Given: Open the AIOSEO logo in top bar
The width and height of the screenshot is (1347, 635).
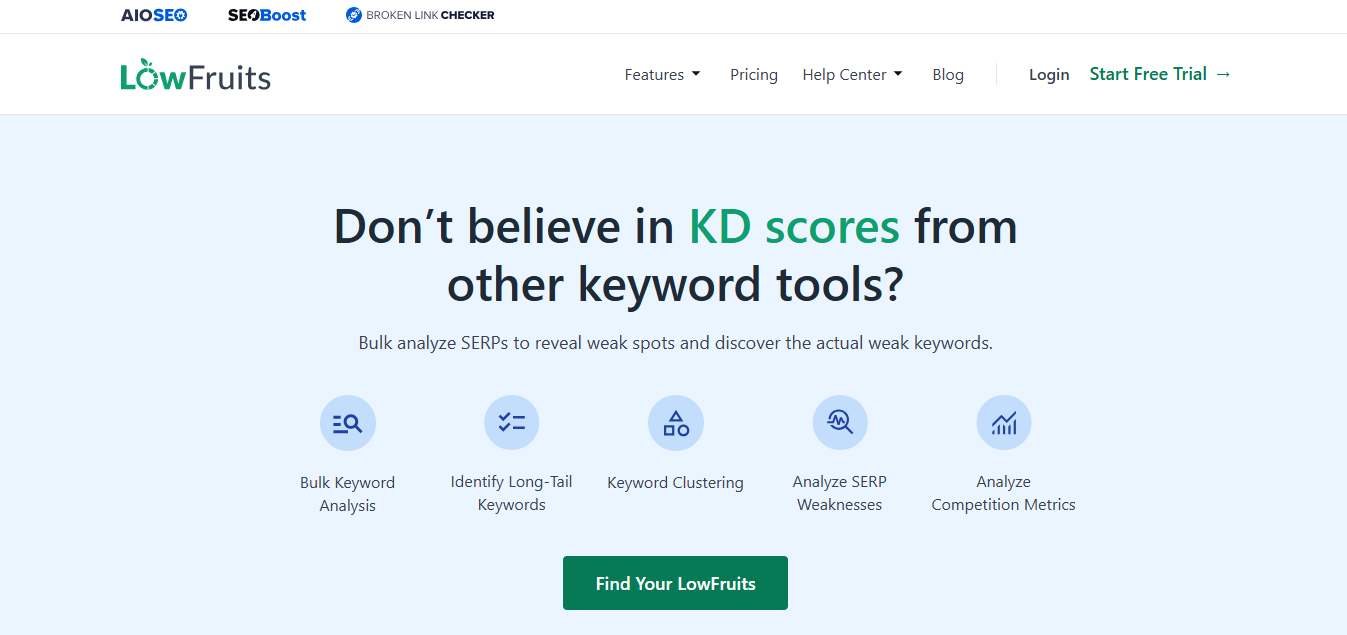Looking at the screenshot, I should click(154, 15).
